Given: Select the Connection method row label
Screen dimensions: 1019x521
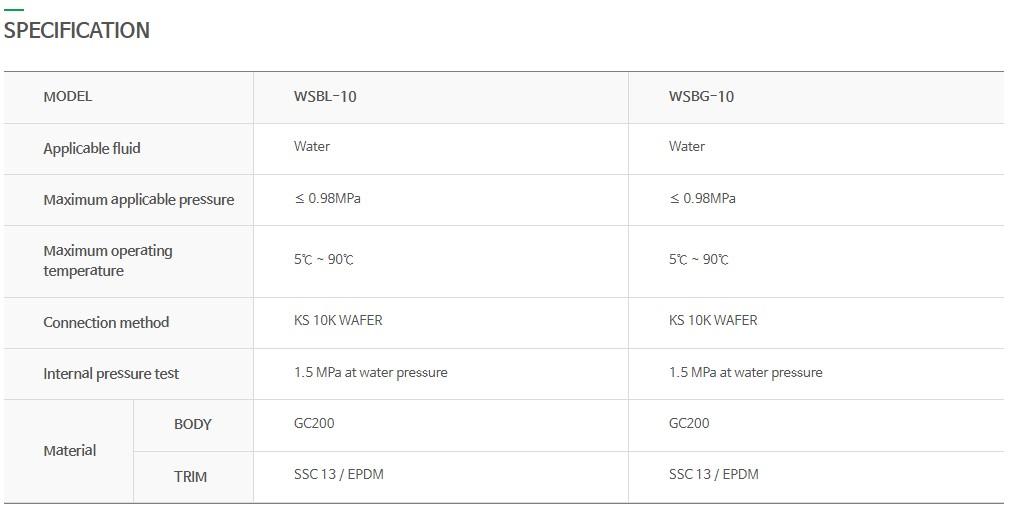Looking at the screenshot, I should click(106, 322).
